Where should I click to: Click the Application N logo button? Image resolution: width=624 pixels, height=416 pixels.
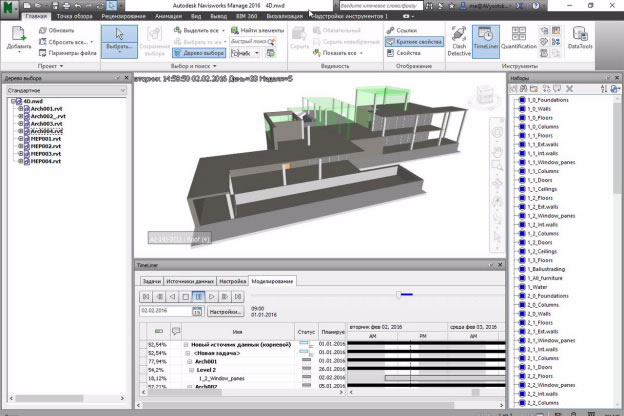pyautogui.click(x=10, y=8)
